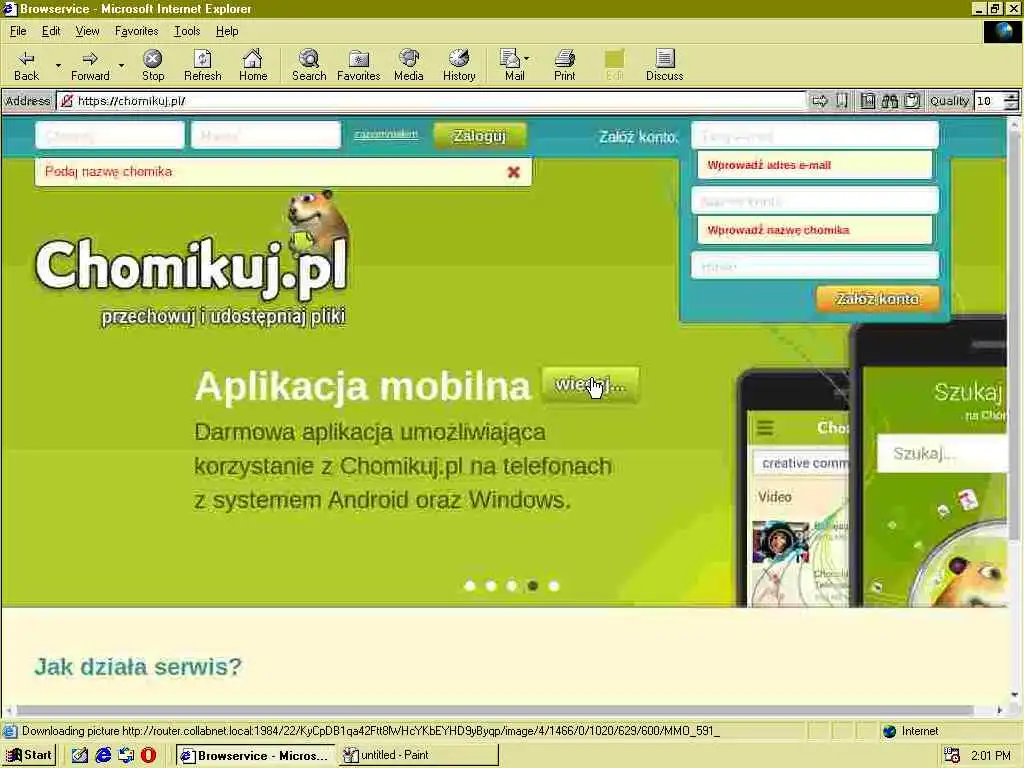Screen dimensions: 1024x768
Task: Select the fifth carousel dot
Action: 554,586
